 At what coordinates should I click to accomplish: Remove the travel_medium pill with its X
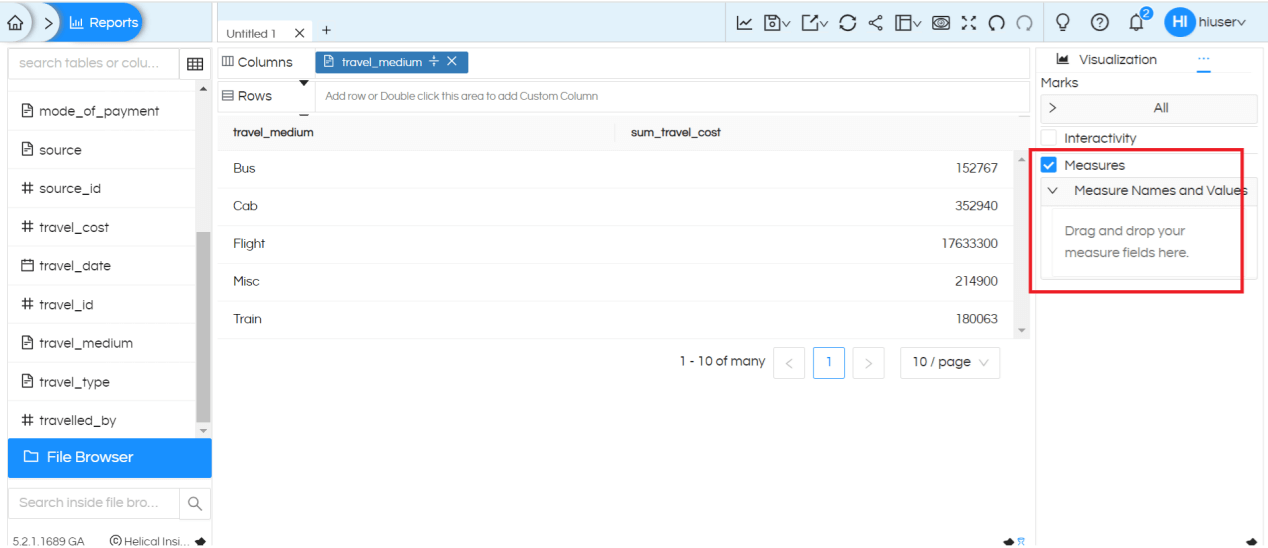pyautogui.click(x=452, y=62)
